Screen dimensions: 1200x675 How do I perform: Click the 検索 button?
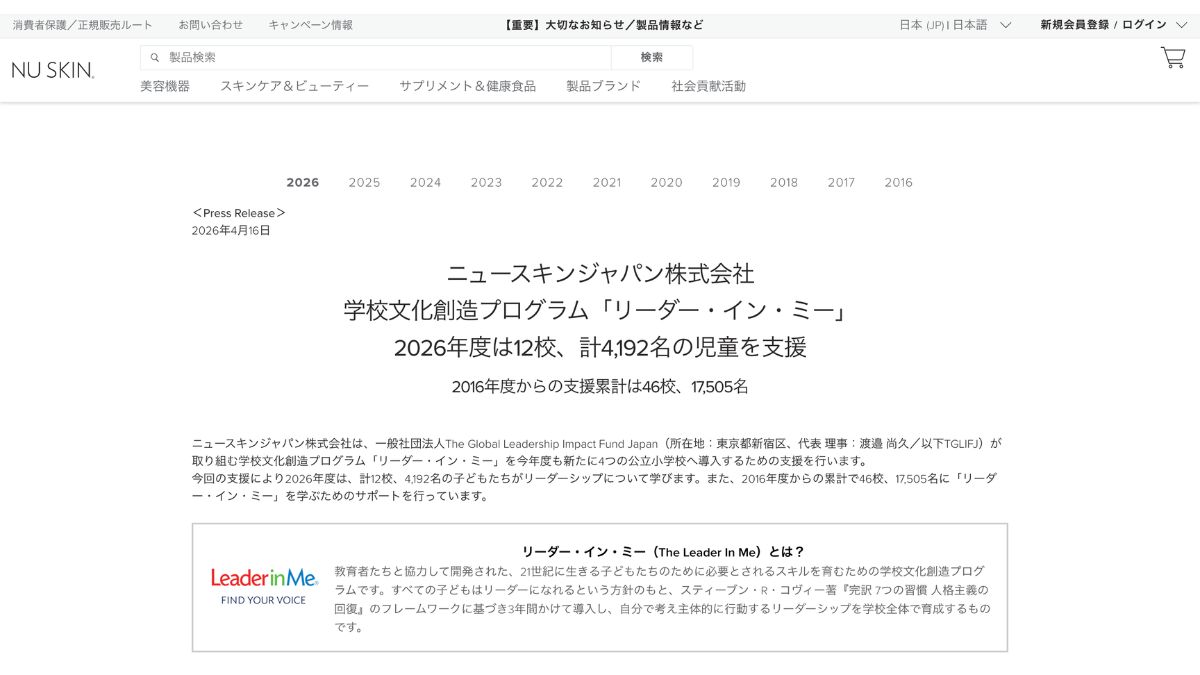point(652,57)
